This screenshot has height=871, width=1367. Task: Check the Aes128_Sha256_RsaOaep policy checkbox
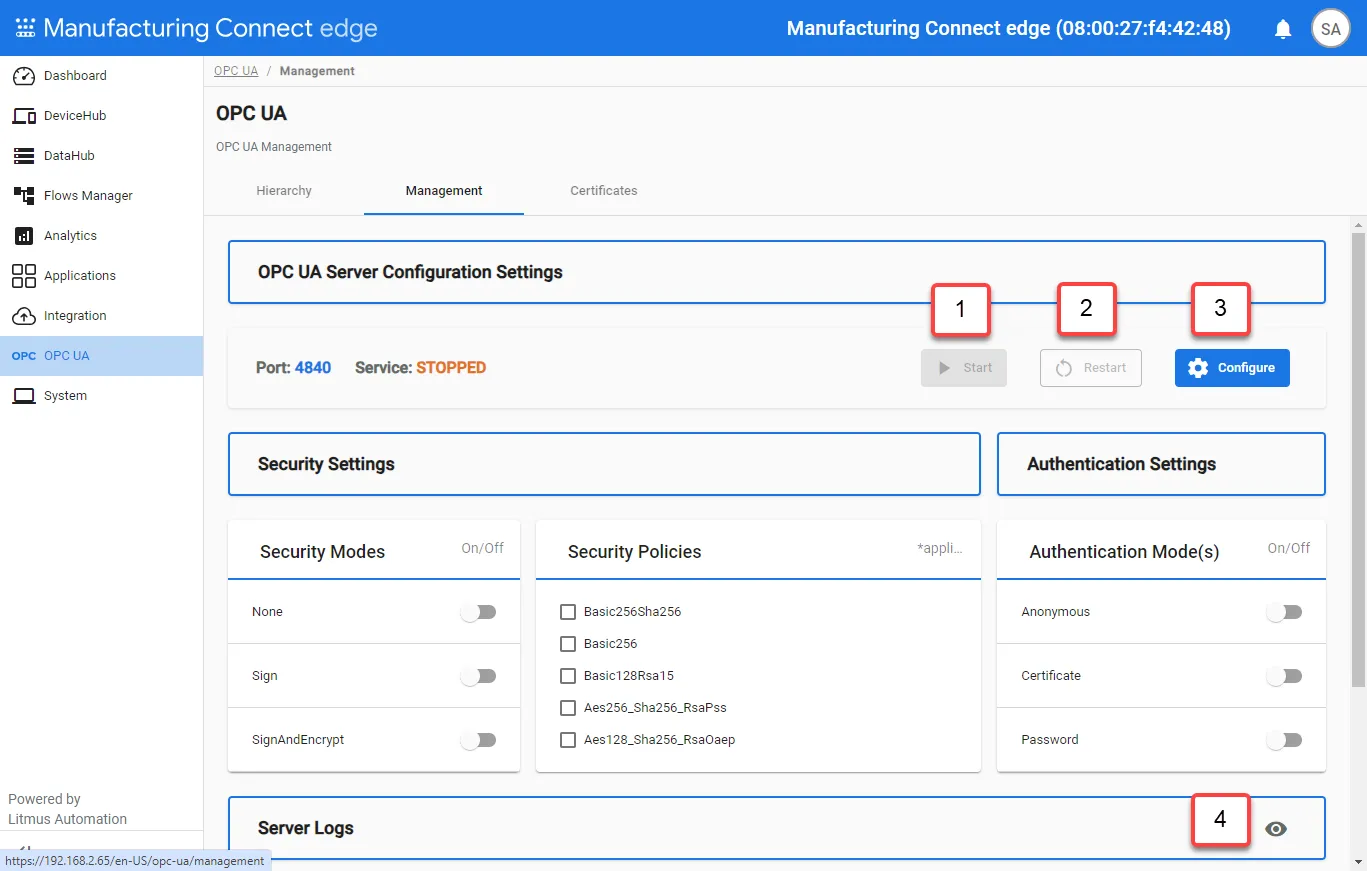point(568,740)
